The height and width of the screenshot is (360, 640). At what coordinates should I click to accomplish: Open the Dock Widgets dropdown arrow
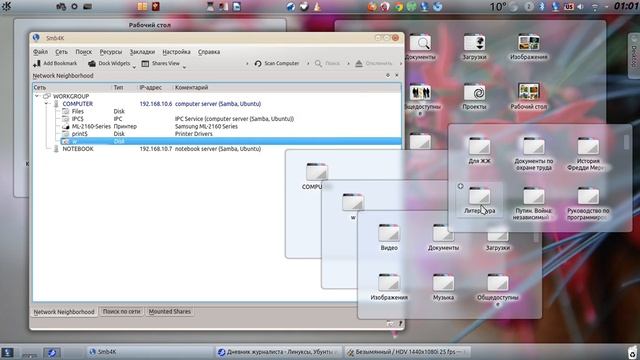134,67
